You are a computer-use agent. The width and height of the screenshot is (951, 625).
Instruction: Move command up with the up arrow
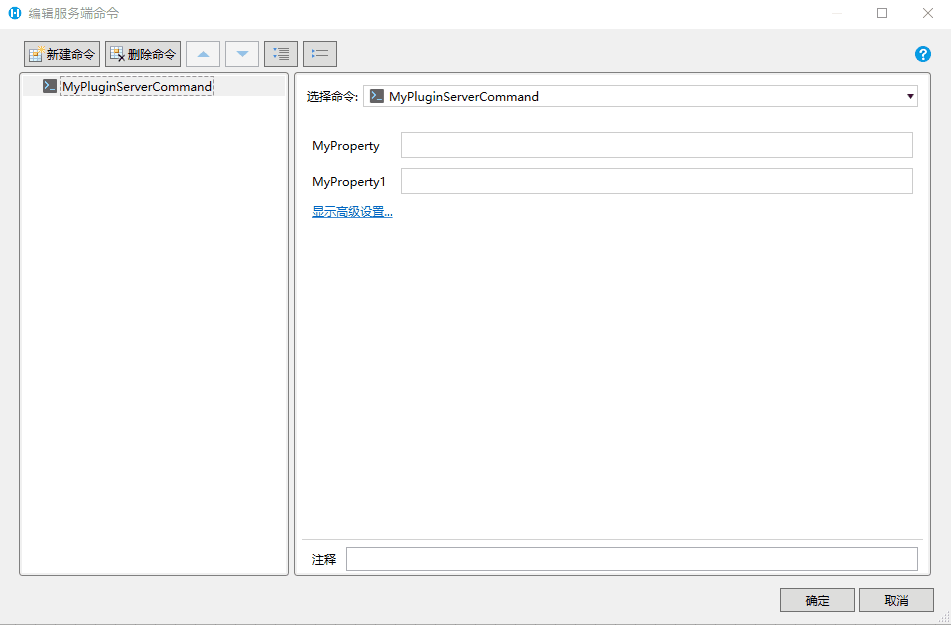click(203, 54)
